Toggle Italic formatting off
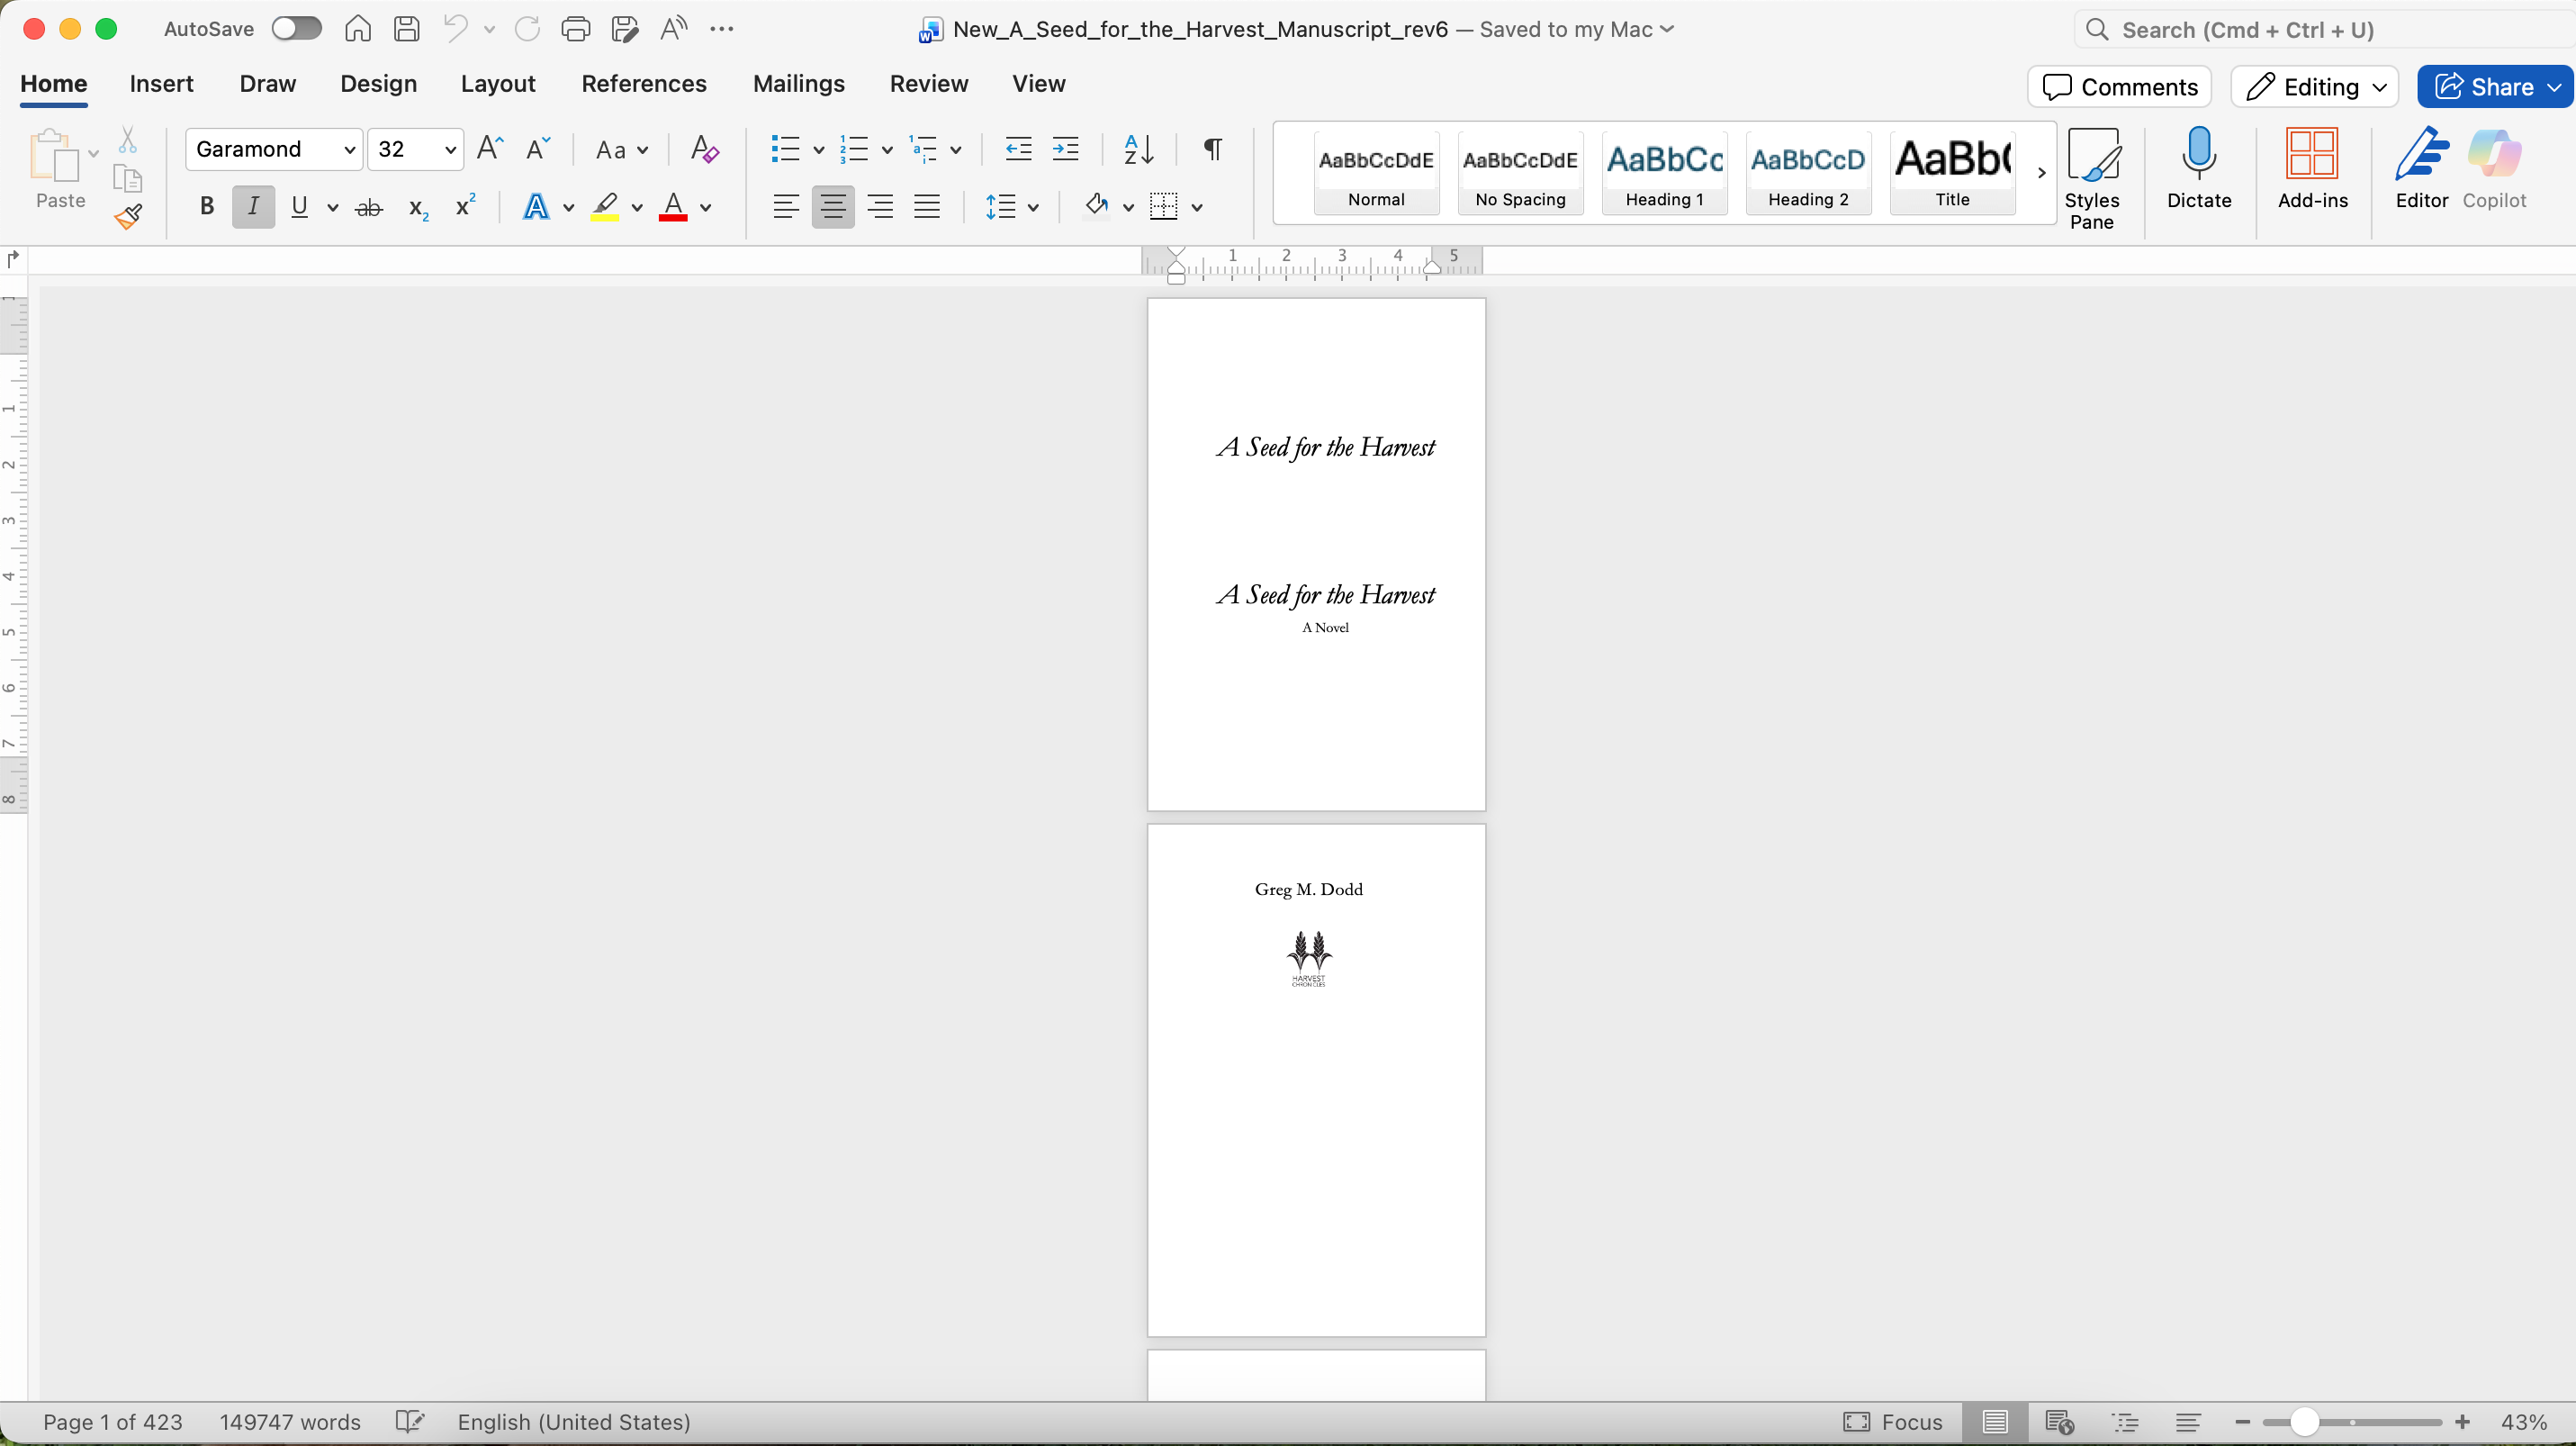The width and height of the screenshot is (2576, 1446). coord(253,207)
